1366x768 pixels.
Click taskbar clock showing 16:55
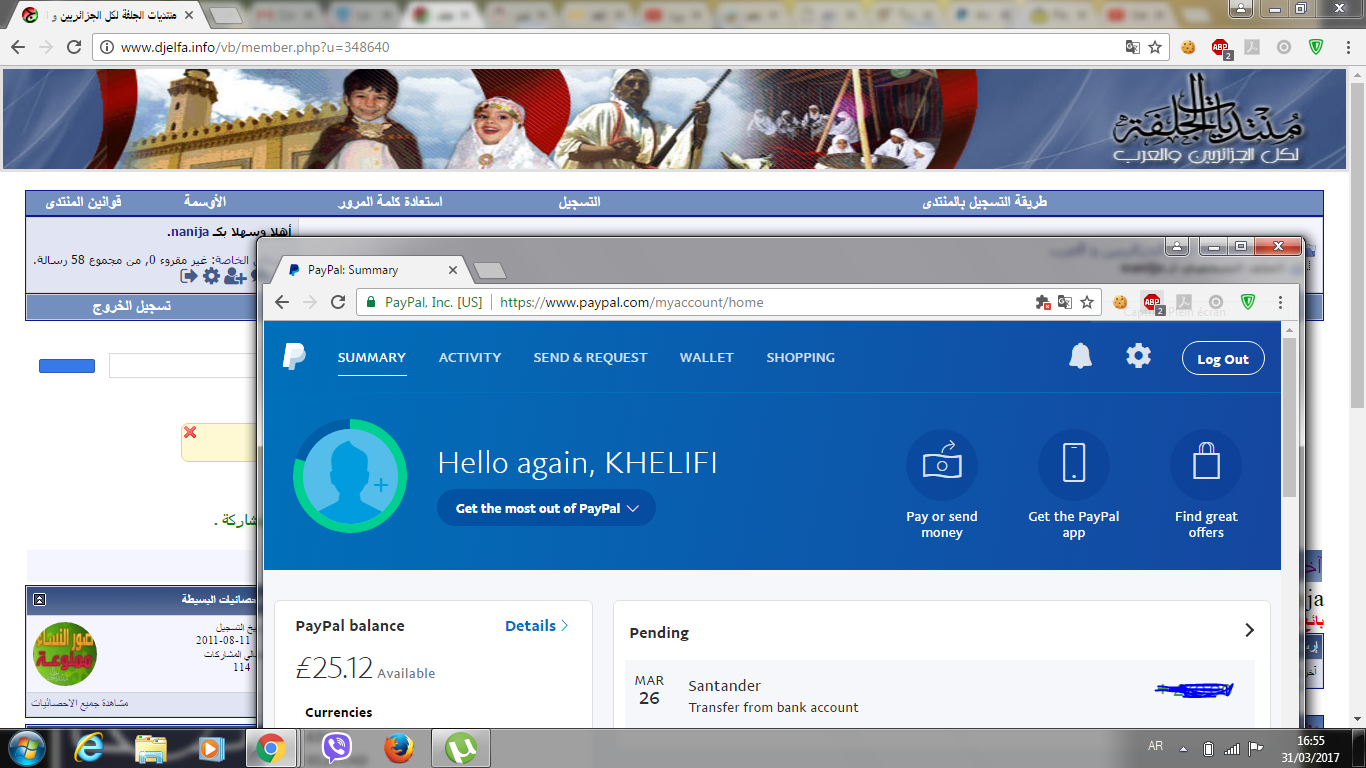1310,741
